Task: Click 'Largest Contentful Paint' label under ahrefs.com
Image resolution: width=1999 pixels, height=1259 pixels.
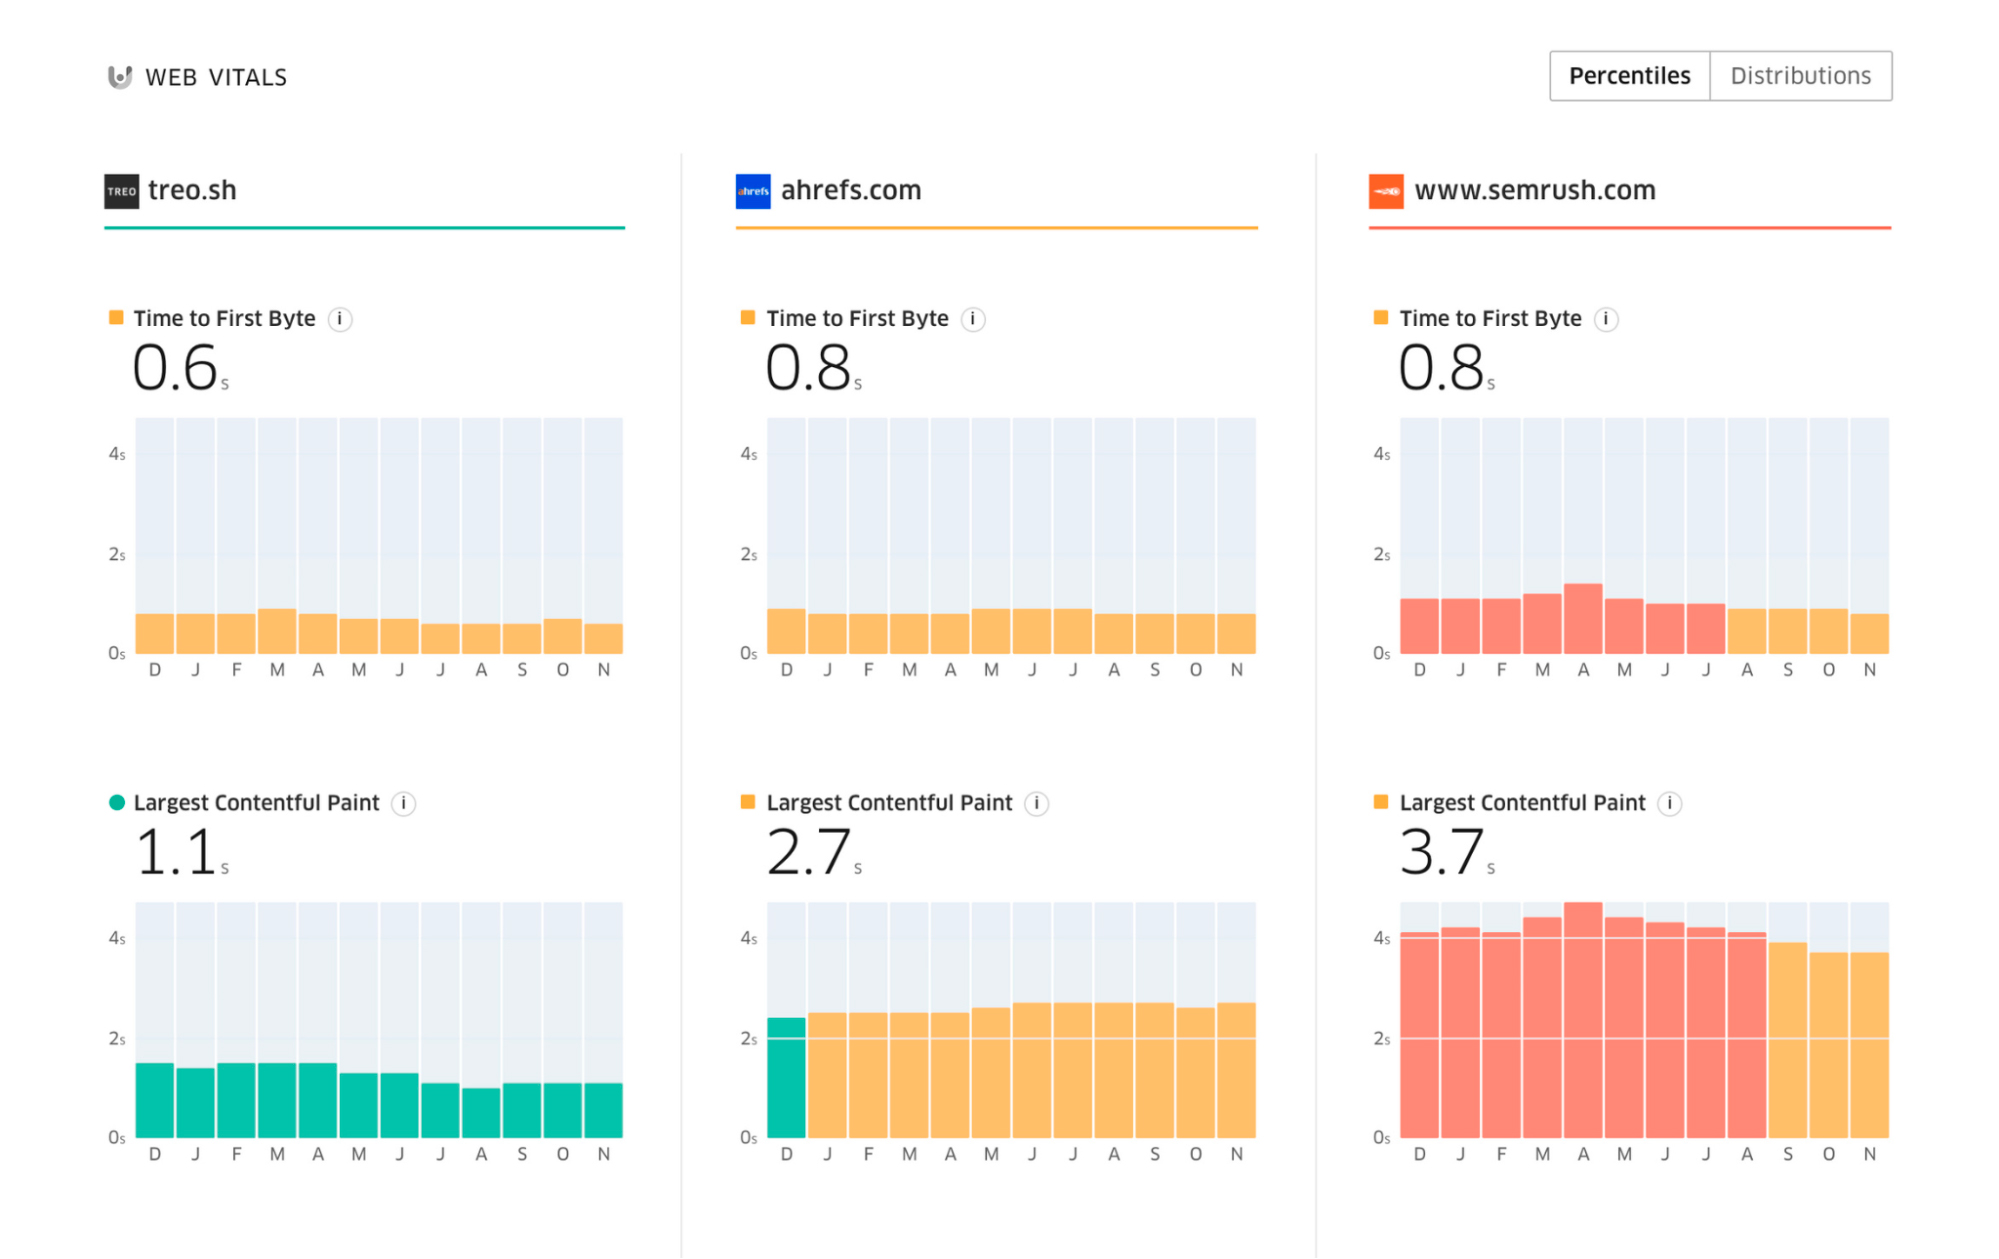Action: [x=889, y=802]
